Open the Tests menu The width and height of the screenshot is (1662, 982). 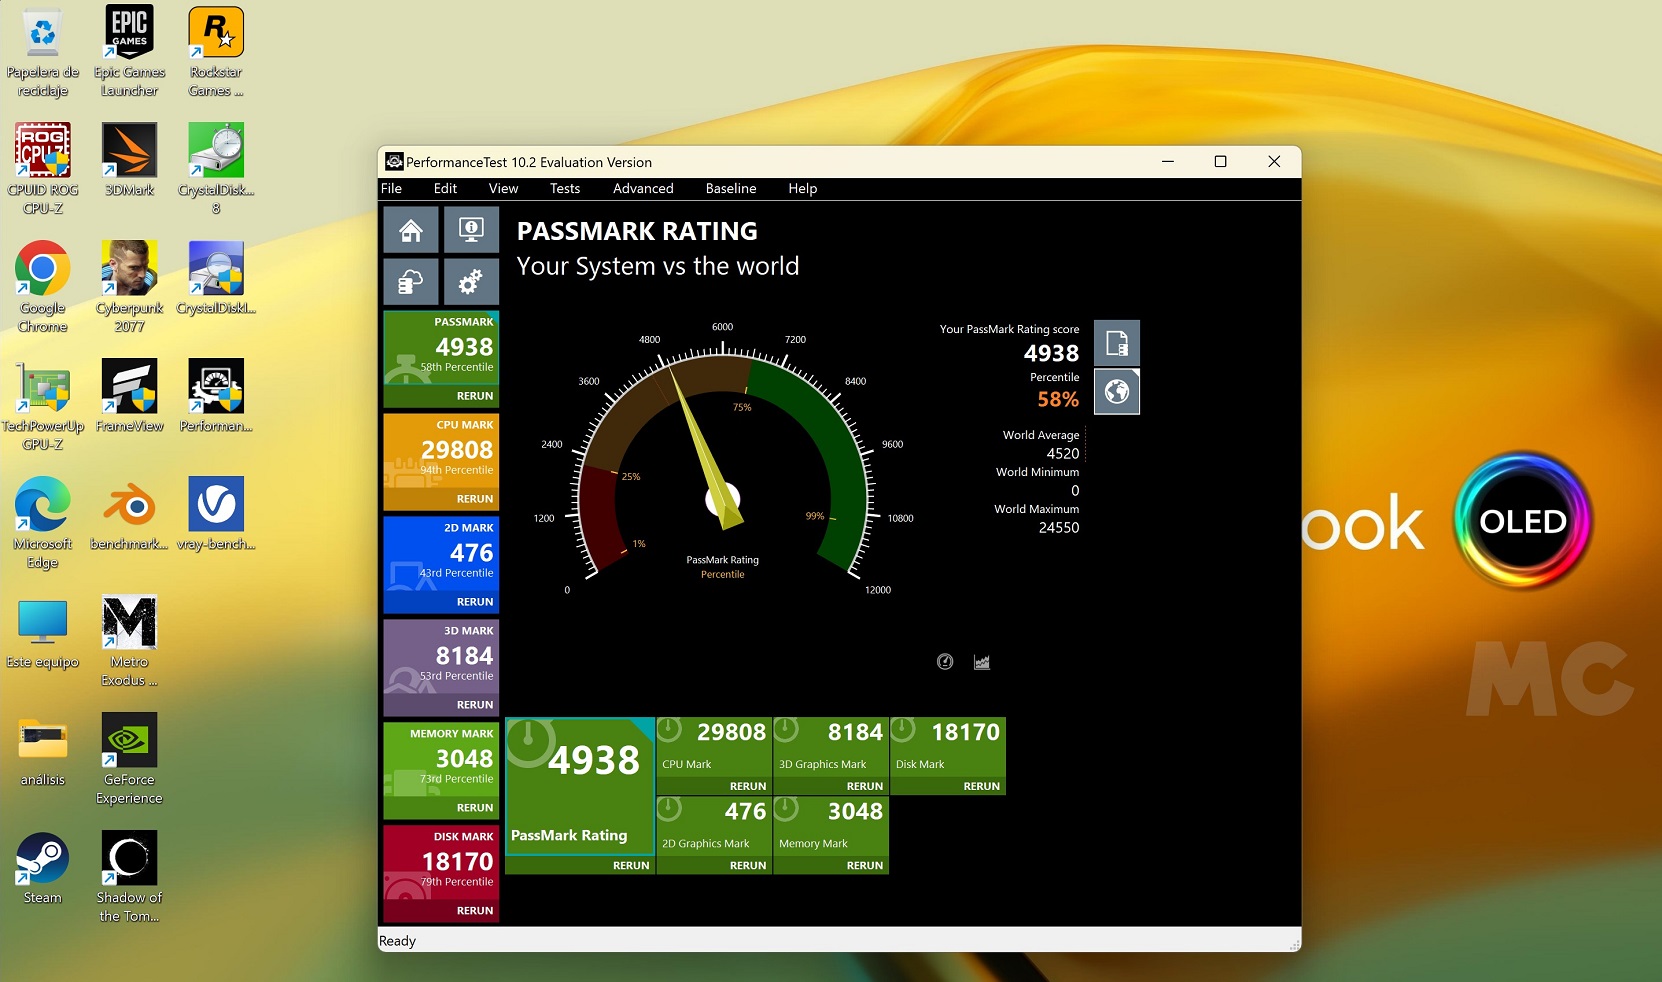tap(564, 188)
